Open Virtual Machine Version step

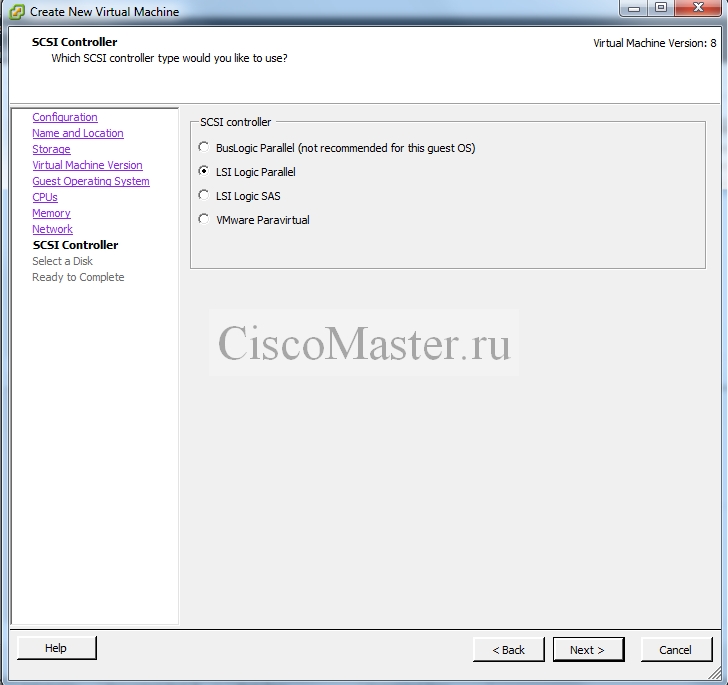(87, 165)
